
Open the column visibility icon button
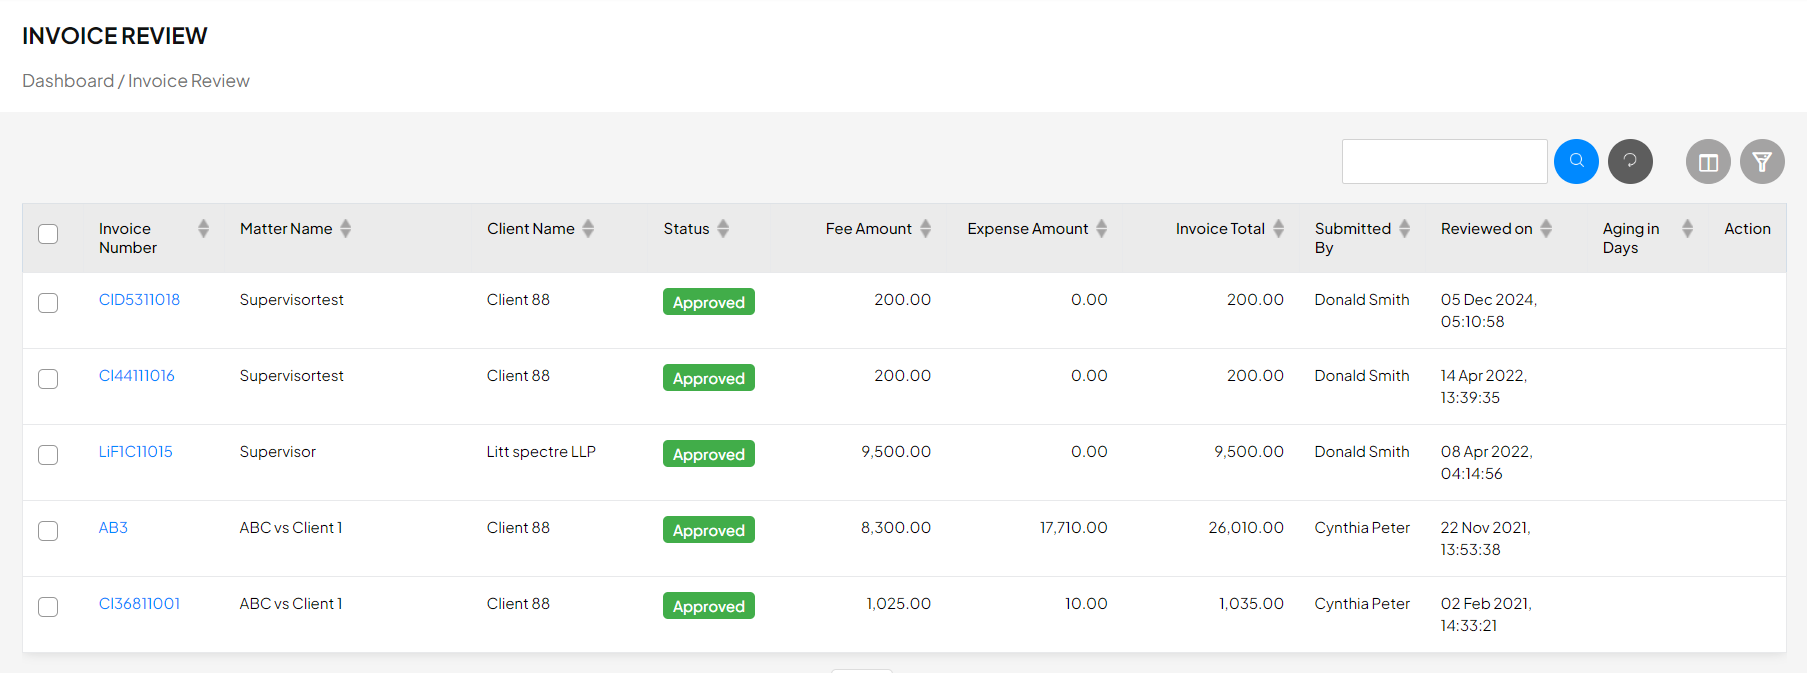click(x=1708, y=161)
